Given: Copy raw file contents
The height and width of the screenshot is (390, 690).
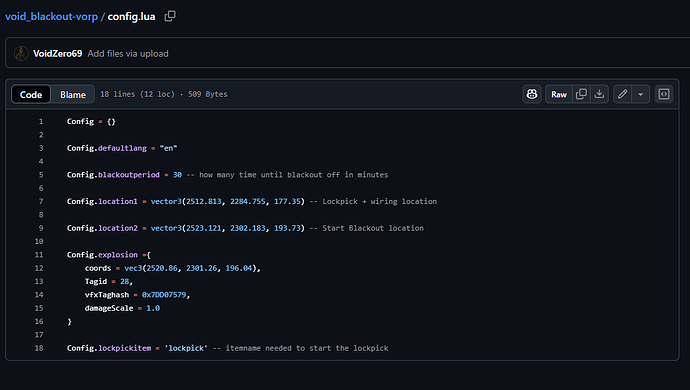Looking at the screenshot, I should coord(581,94).
